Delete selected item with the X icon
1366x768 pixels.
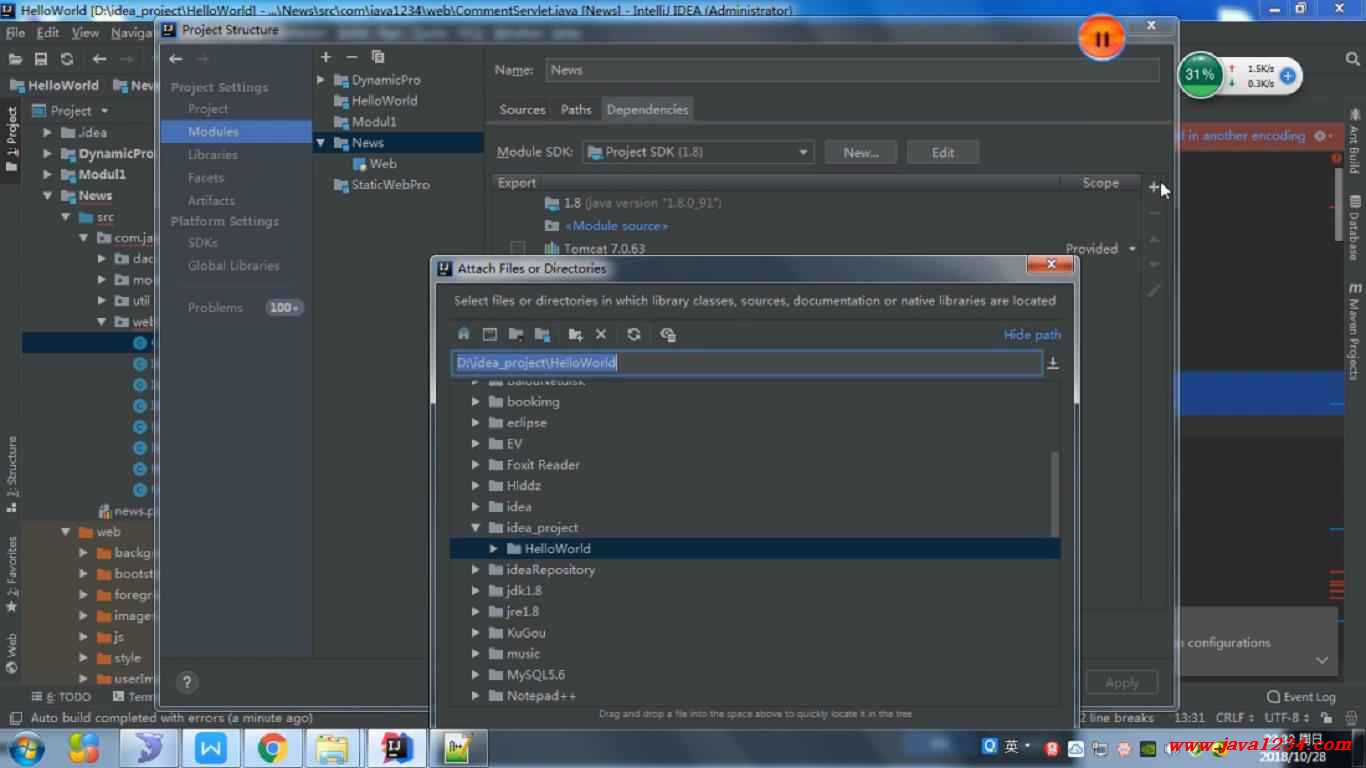tap(601, 334)
